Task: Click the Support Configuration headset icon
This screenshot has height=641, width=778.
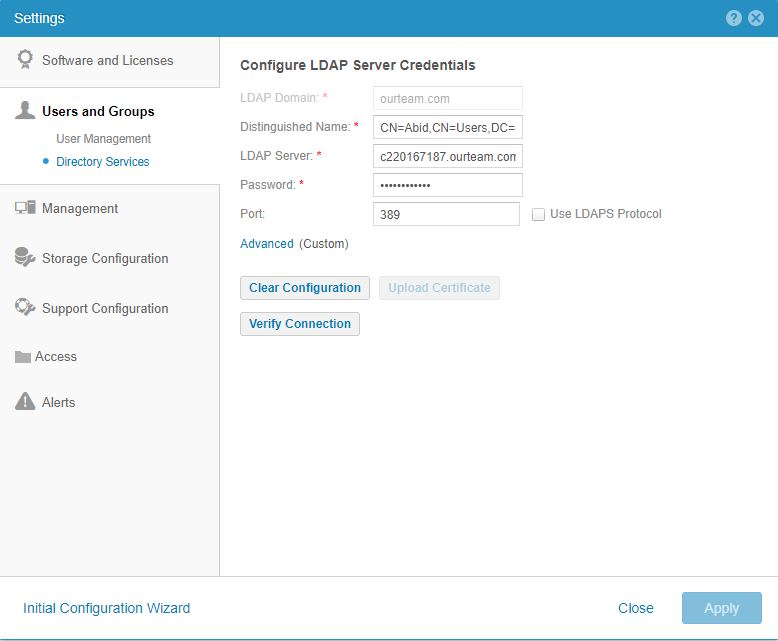Action: coord(26,308)
